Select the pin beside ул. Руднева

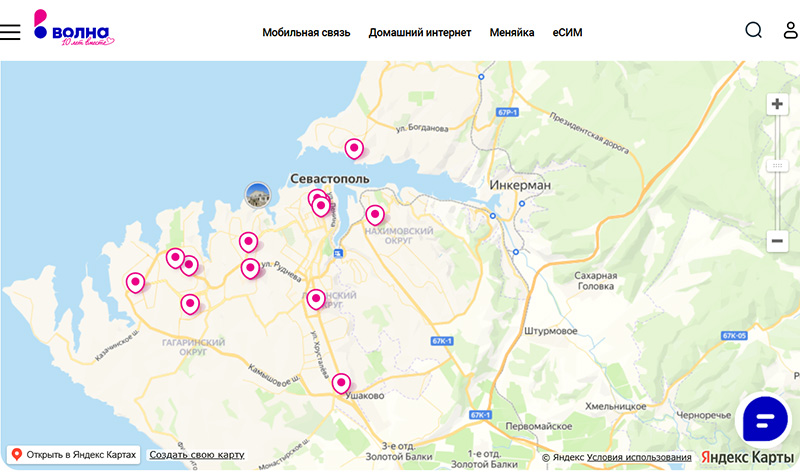pyautogui.click(x=250, y=268)
